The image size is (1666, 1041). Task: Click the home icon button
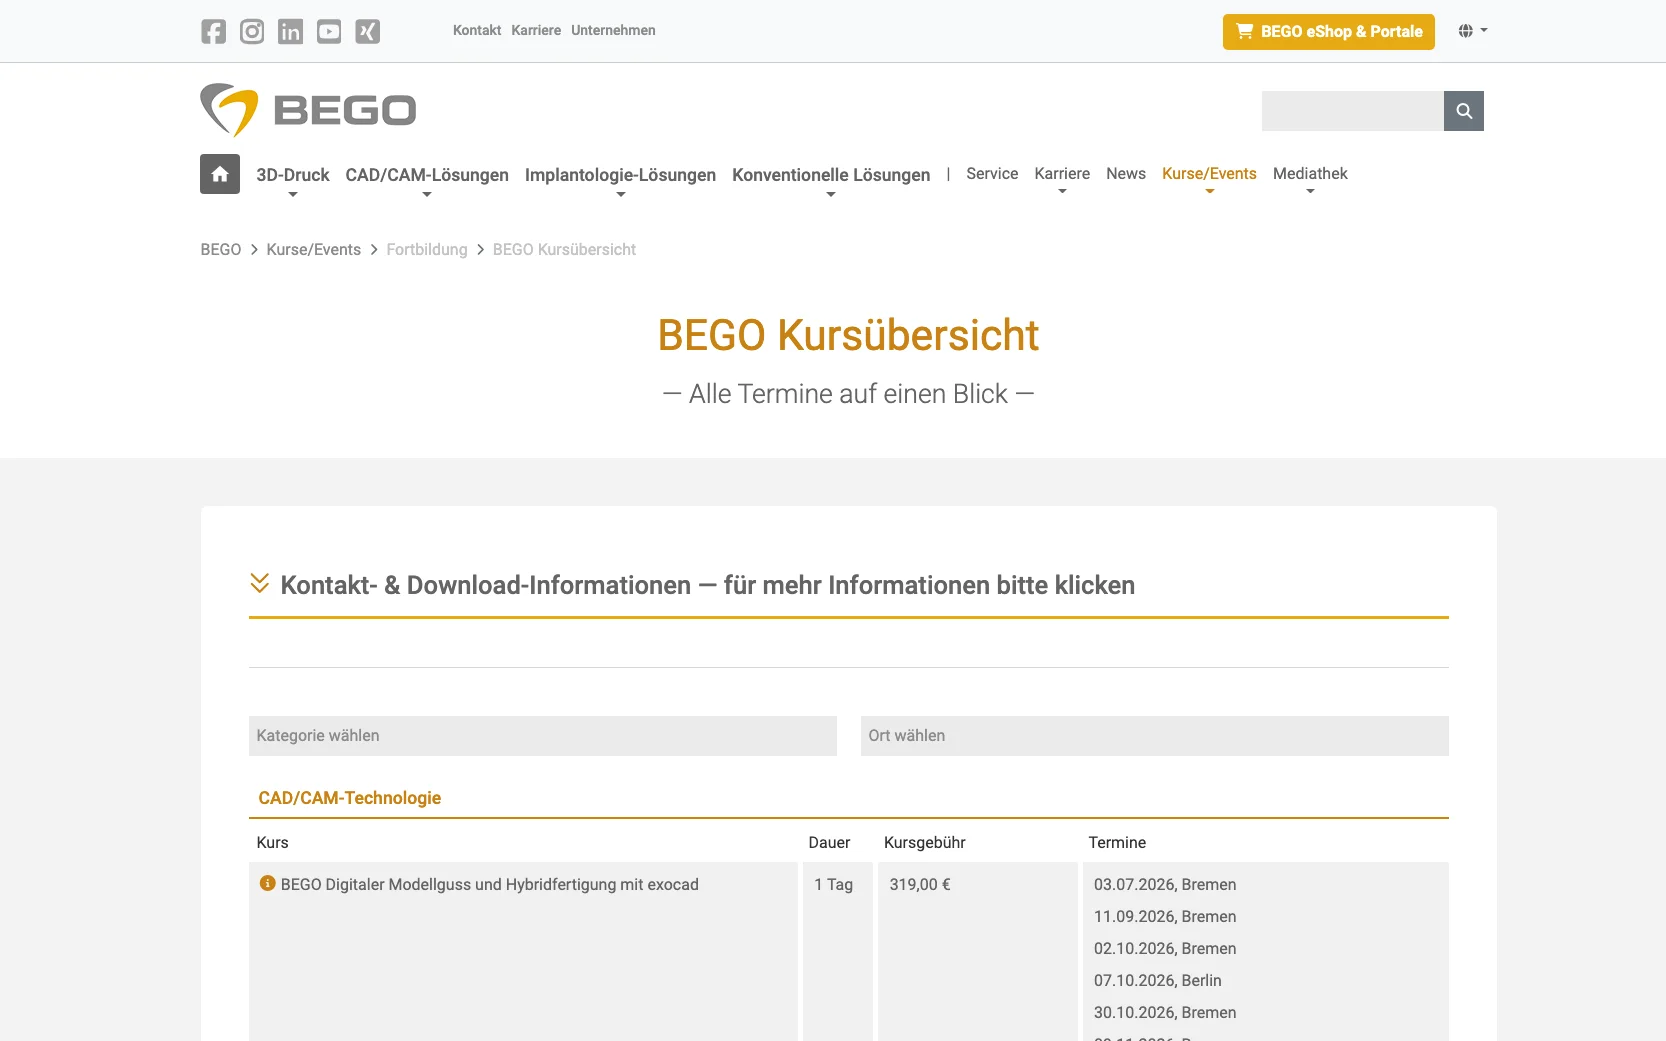coord(220,174)
